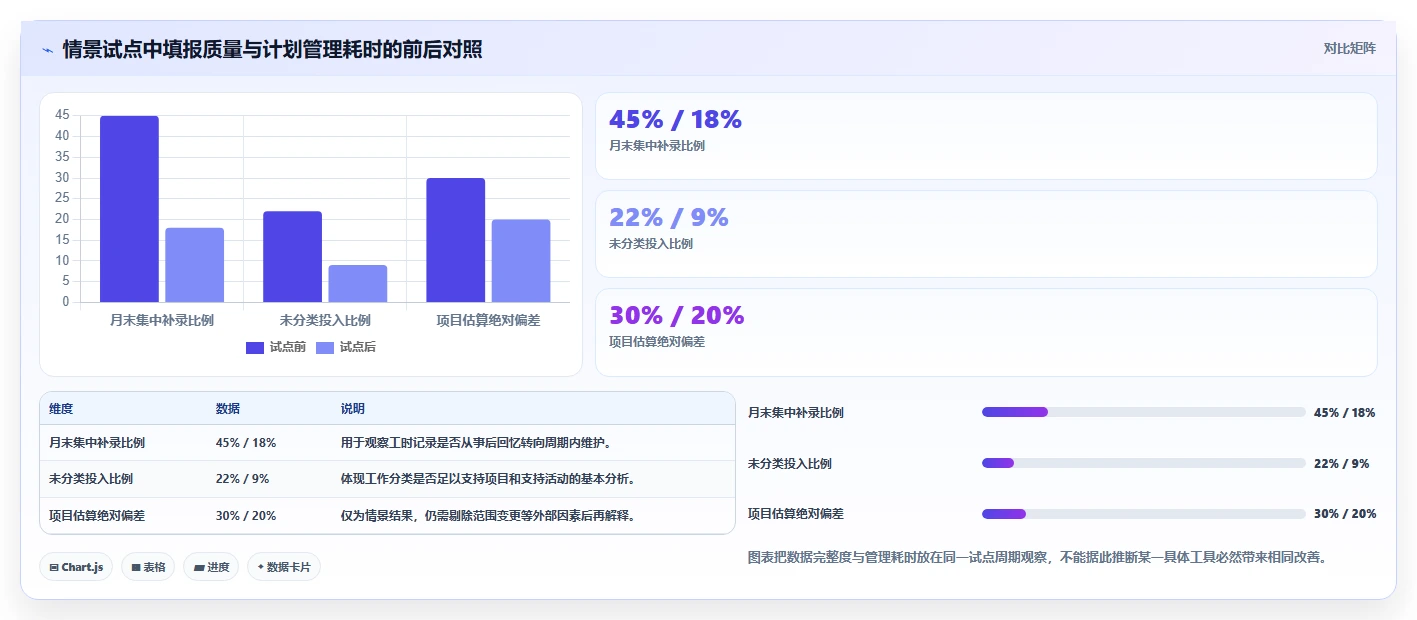This screenshot has width=1417, height=620.
Task: Click the header icon beside the title
Action: click(47, 50)
